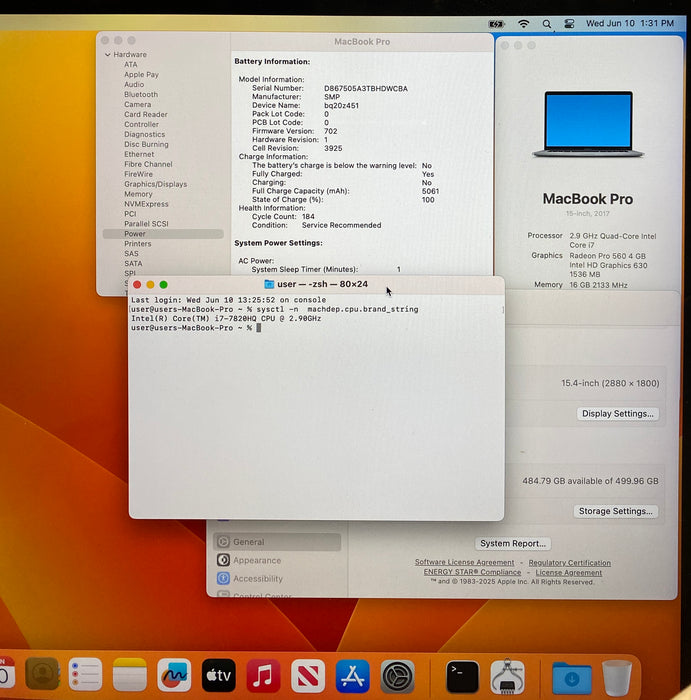The image size is (691, 700).
Task: Select Fibre Channel in Hardware list
Action: 148,164
